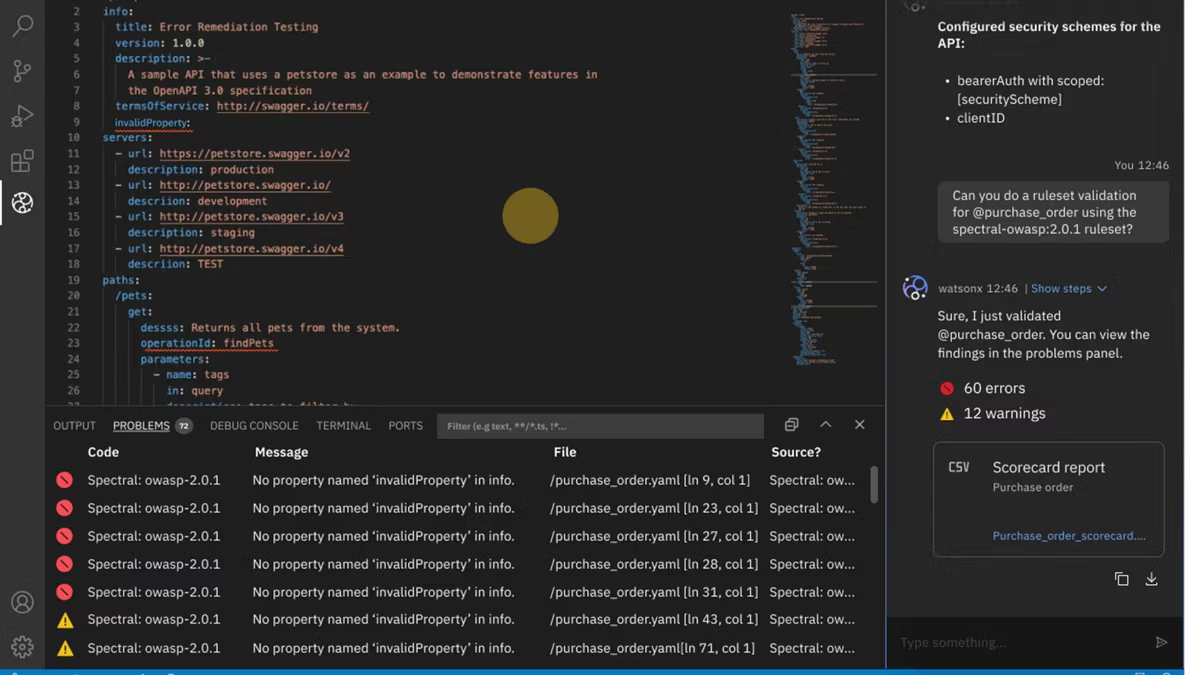1200x675 pixels.
Task: Switch to the TERMINAL tab
Action: [x=343, y=426]
